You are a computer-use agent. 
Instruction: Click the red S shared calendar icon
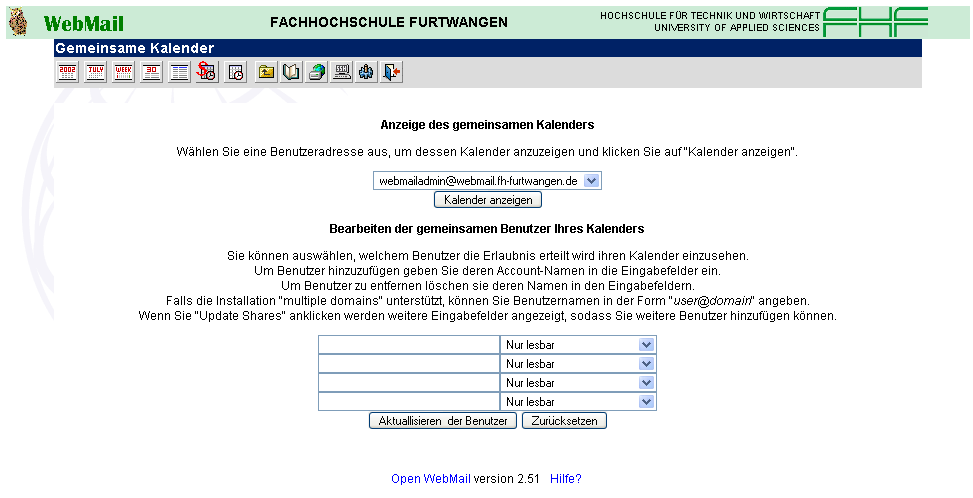click(x=207, y=72)
